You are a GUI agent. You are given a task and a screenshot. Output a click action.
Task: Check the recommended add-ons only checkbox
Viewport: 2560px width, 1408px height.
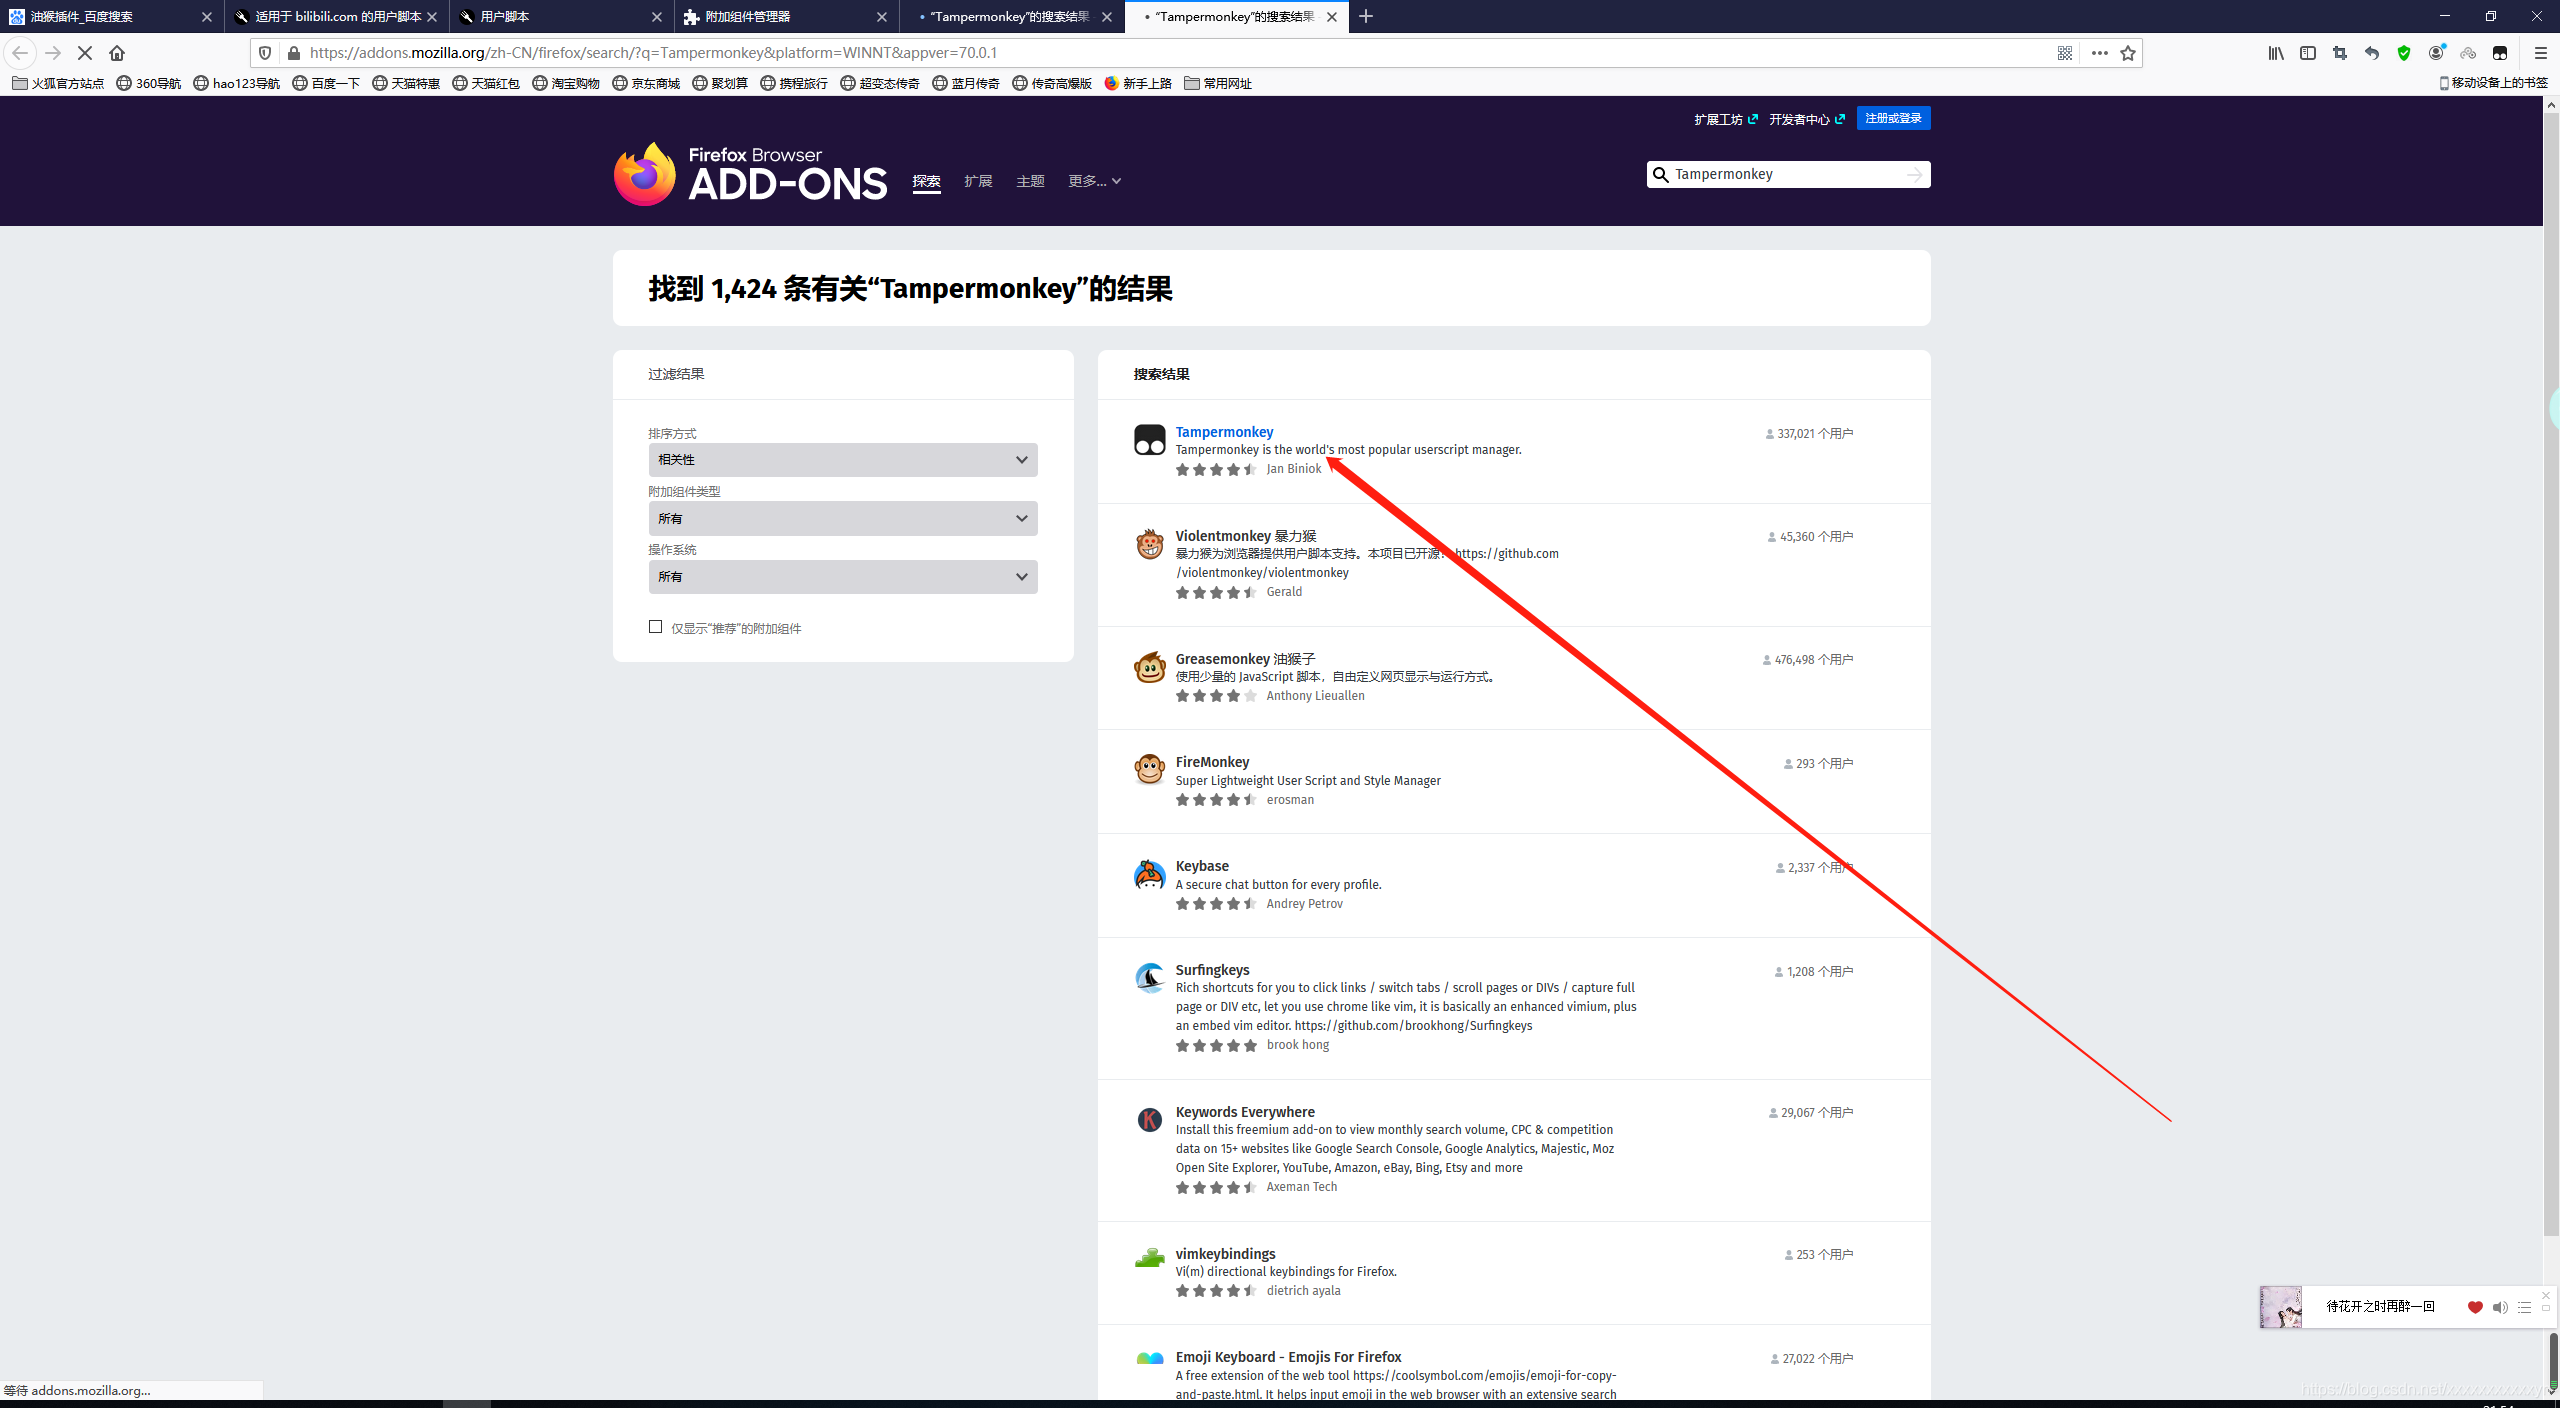pos(655,627)
